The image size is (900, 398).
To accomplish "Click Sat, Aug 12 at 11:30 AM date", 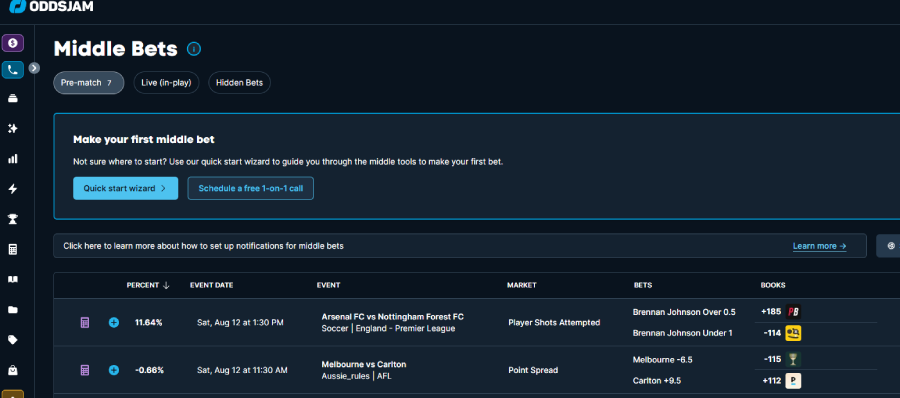I will pos(242,370).
